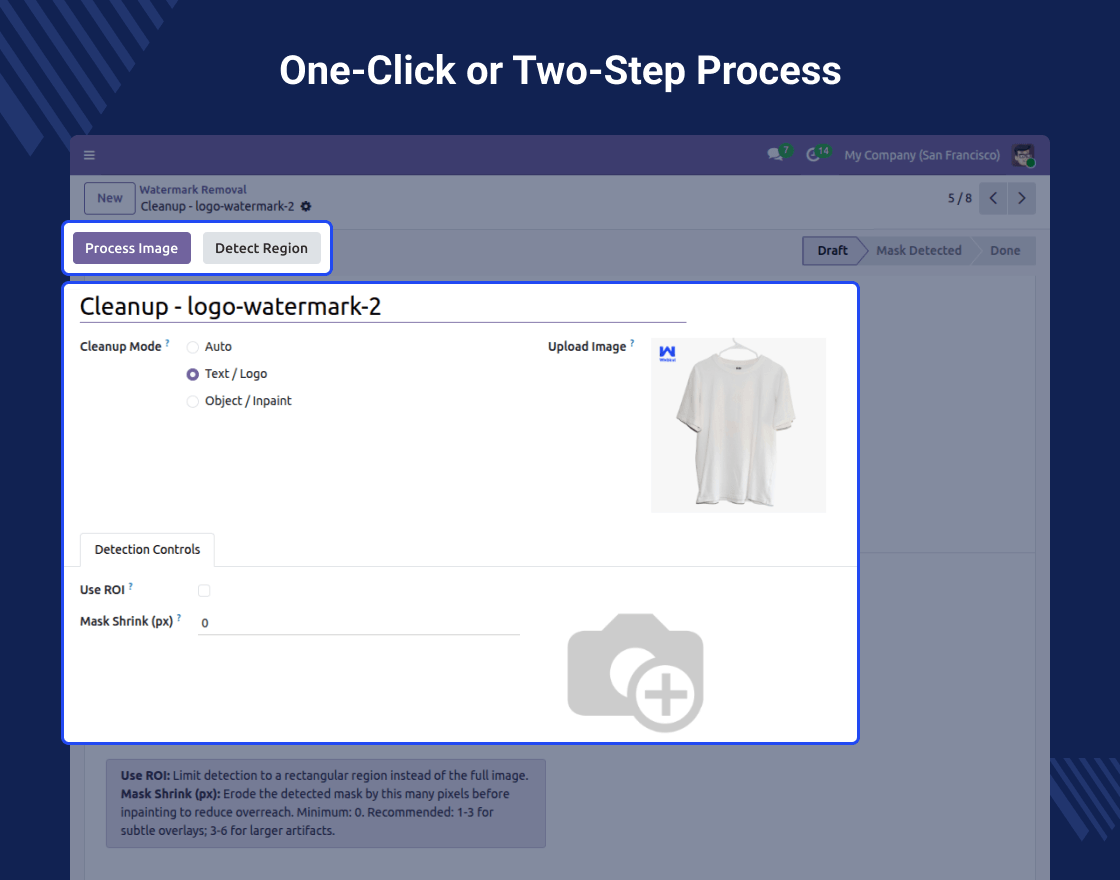Click the Upload Image help question mark
The image size is (1120, 880).
pyautogui.click(x=632, y=343)
